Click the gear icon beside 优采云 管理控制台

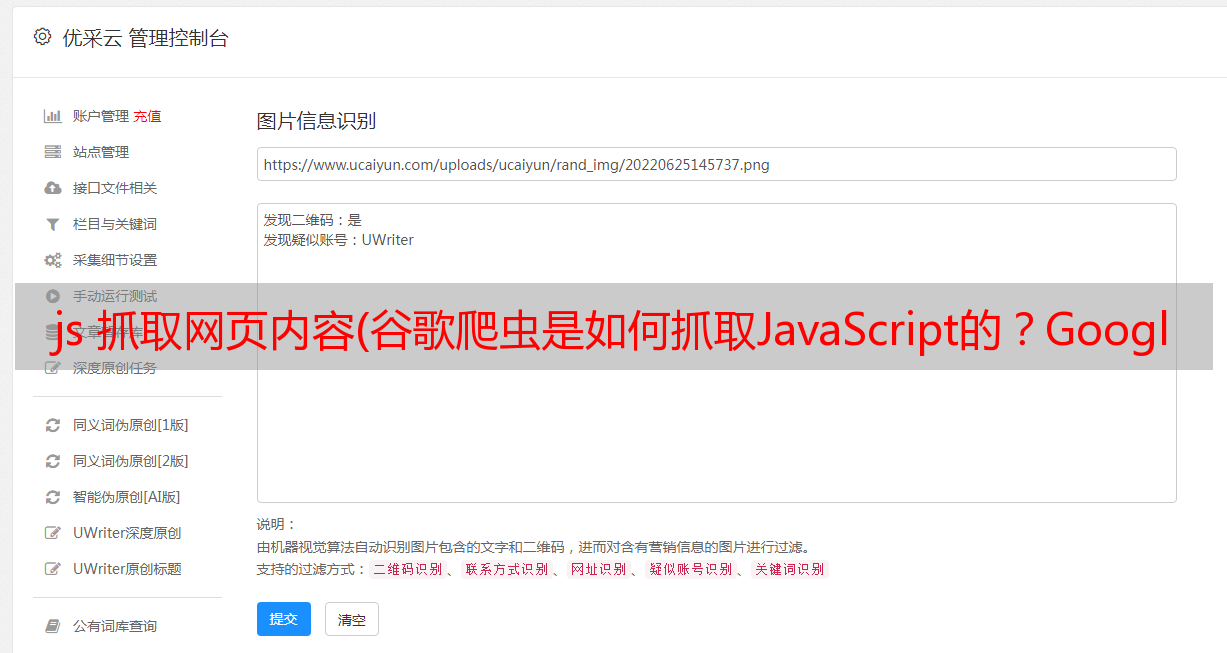(42, 37)
